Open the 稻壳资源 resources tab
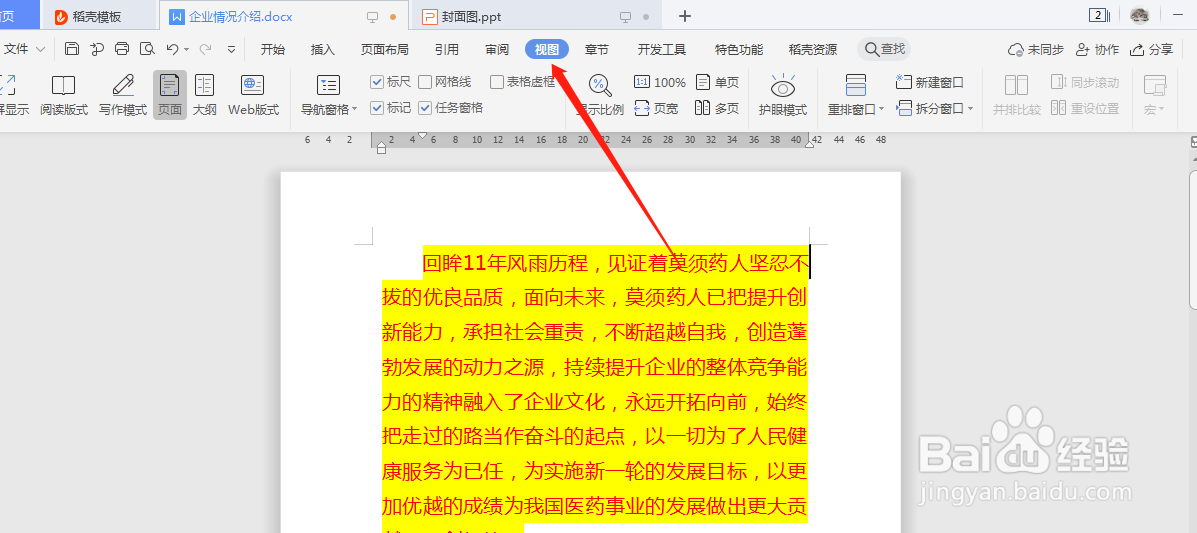This screenshot has width=1197, height=533. pyautogui.click(x=813, y=50)
